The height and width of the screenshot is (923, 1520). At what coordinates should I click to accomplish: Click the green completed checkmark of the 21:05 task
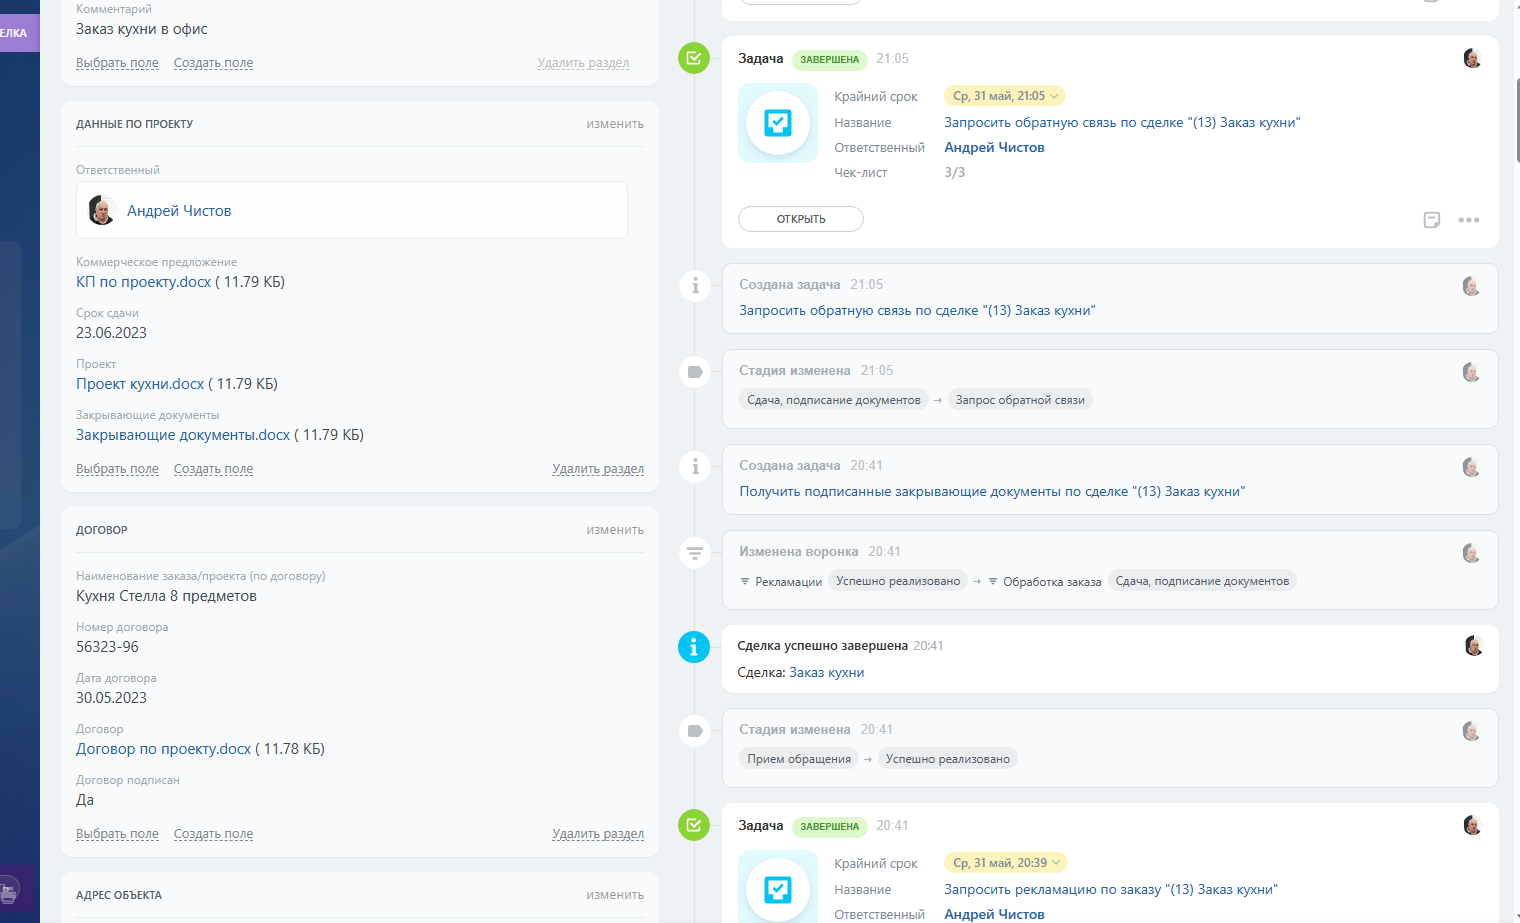click(693, 58)
